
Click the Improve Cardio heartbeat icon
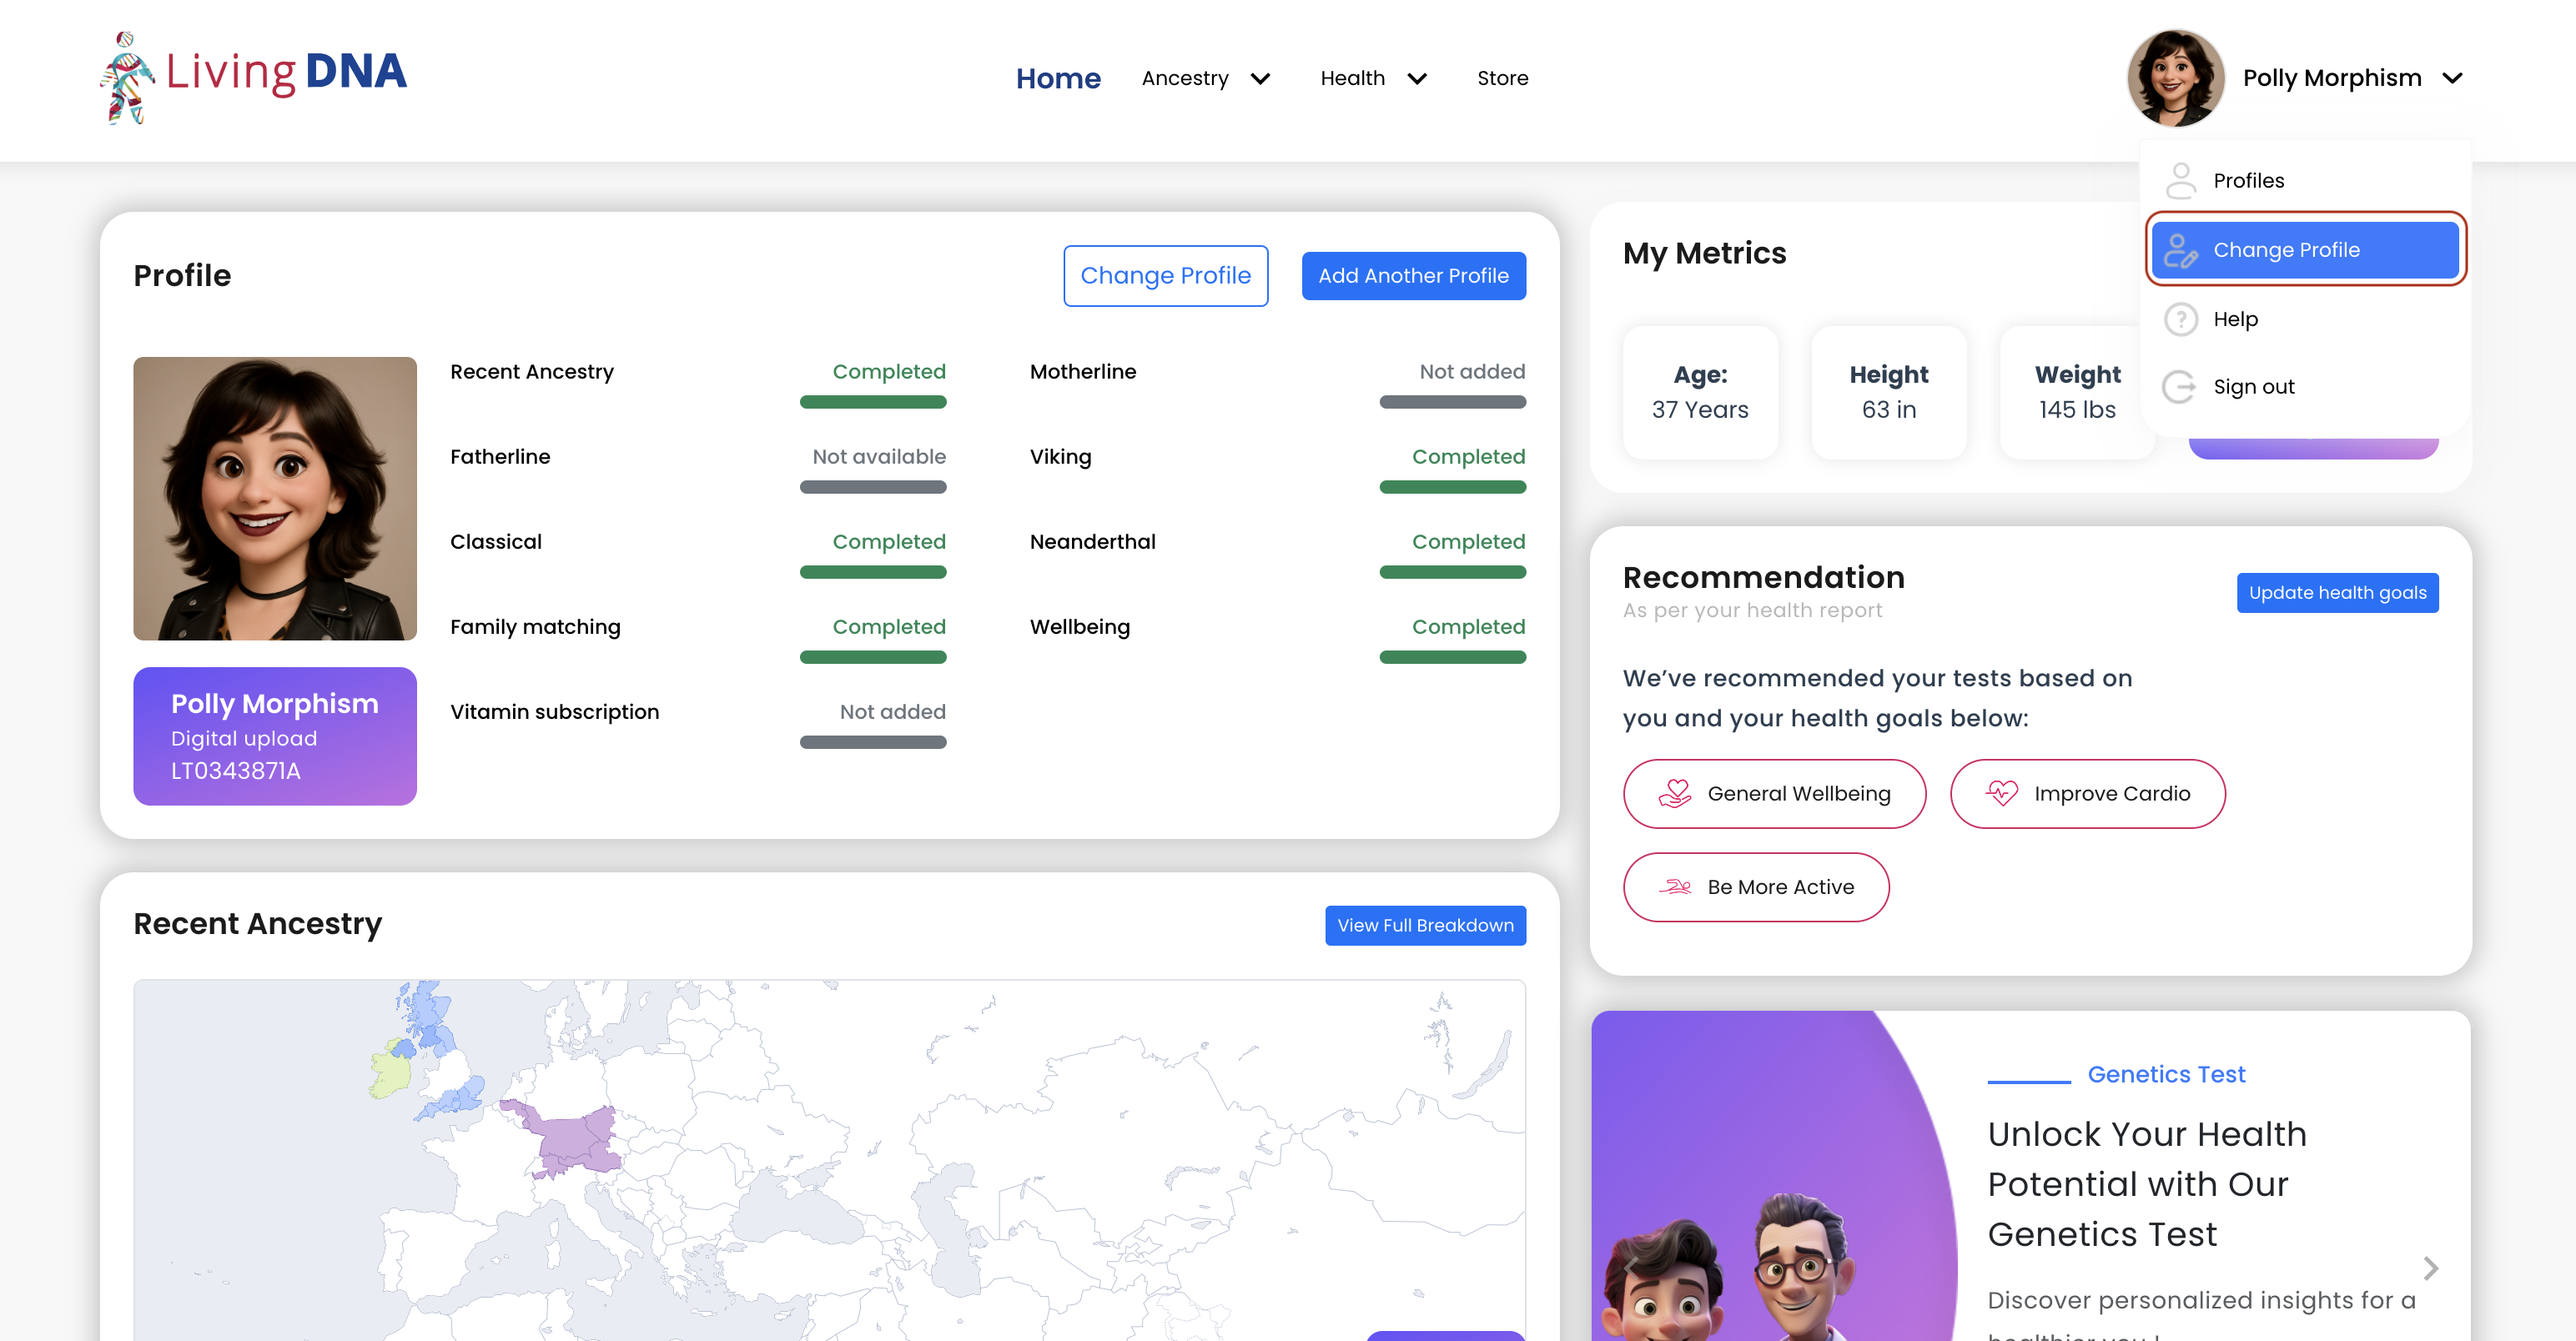[2002, 794]
